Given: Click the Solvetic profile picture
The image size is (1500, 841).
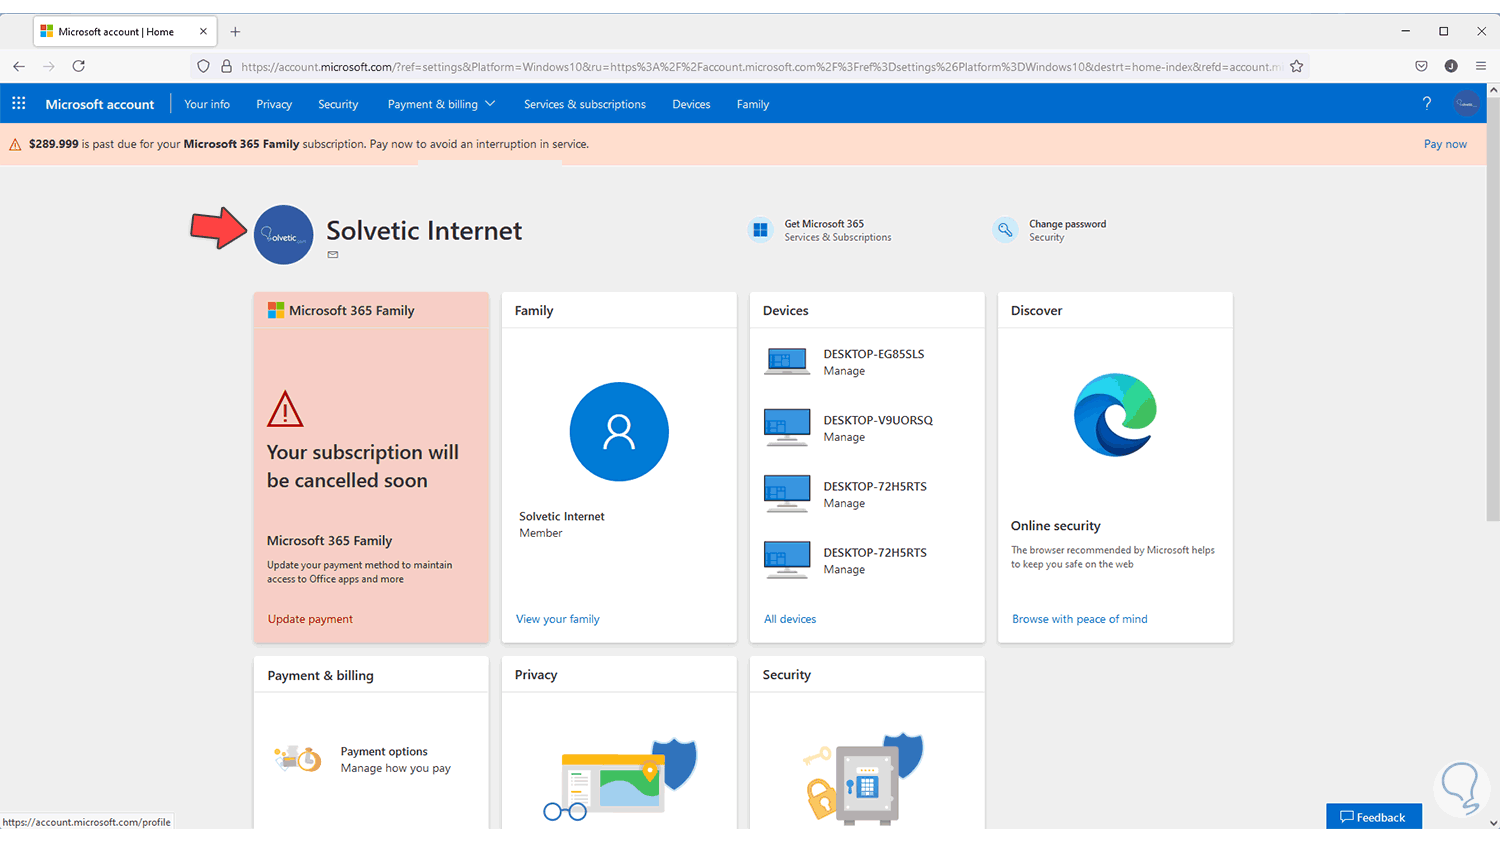Looking at the screenshot, I should 283,235.
